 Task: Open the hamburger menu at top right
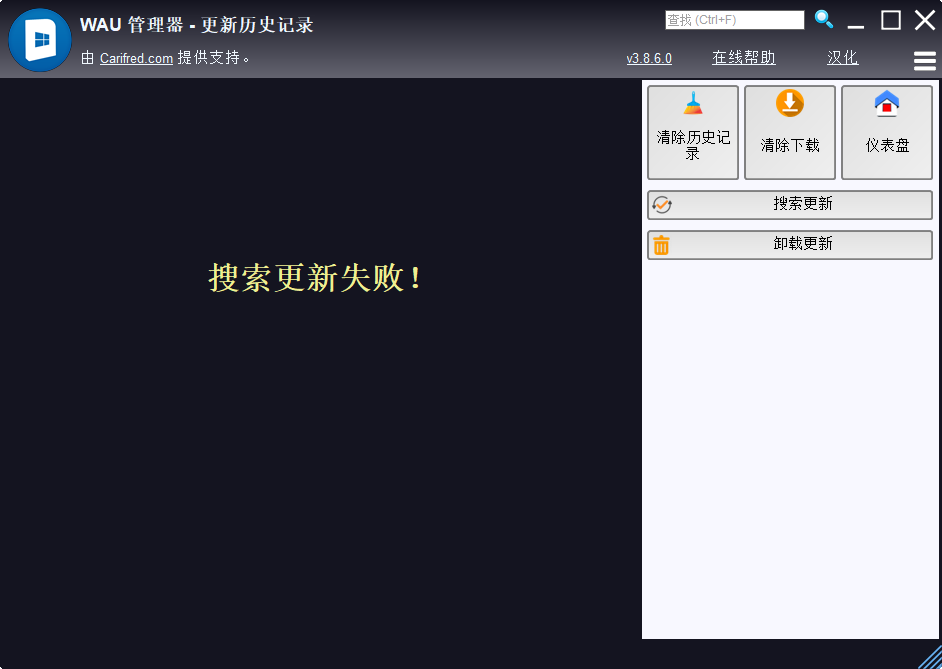[x=923, y=59]
